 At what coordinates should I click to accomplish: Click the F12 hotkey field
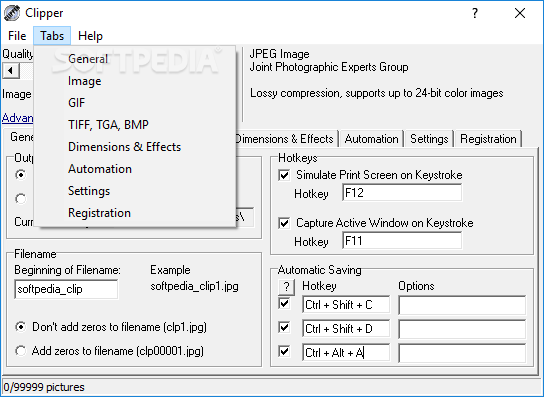(x=402, y=193)
